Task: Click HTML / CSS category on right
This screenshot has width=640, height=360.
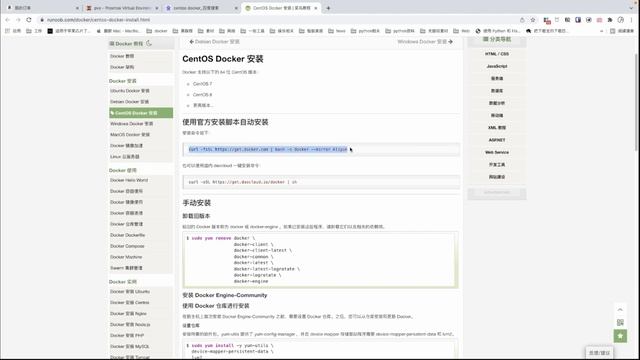Action: (x=497, y=54)
